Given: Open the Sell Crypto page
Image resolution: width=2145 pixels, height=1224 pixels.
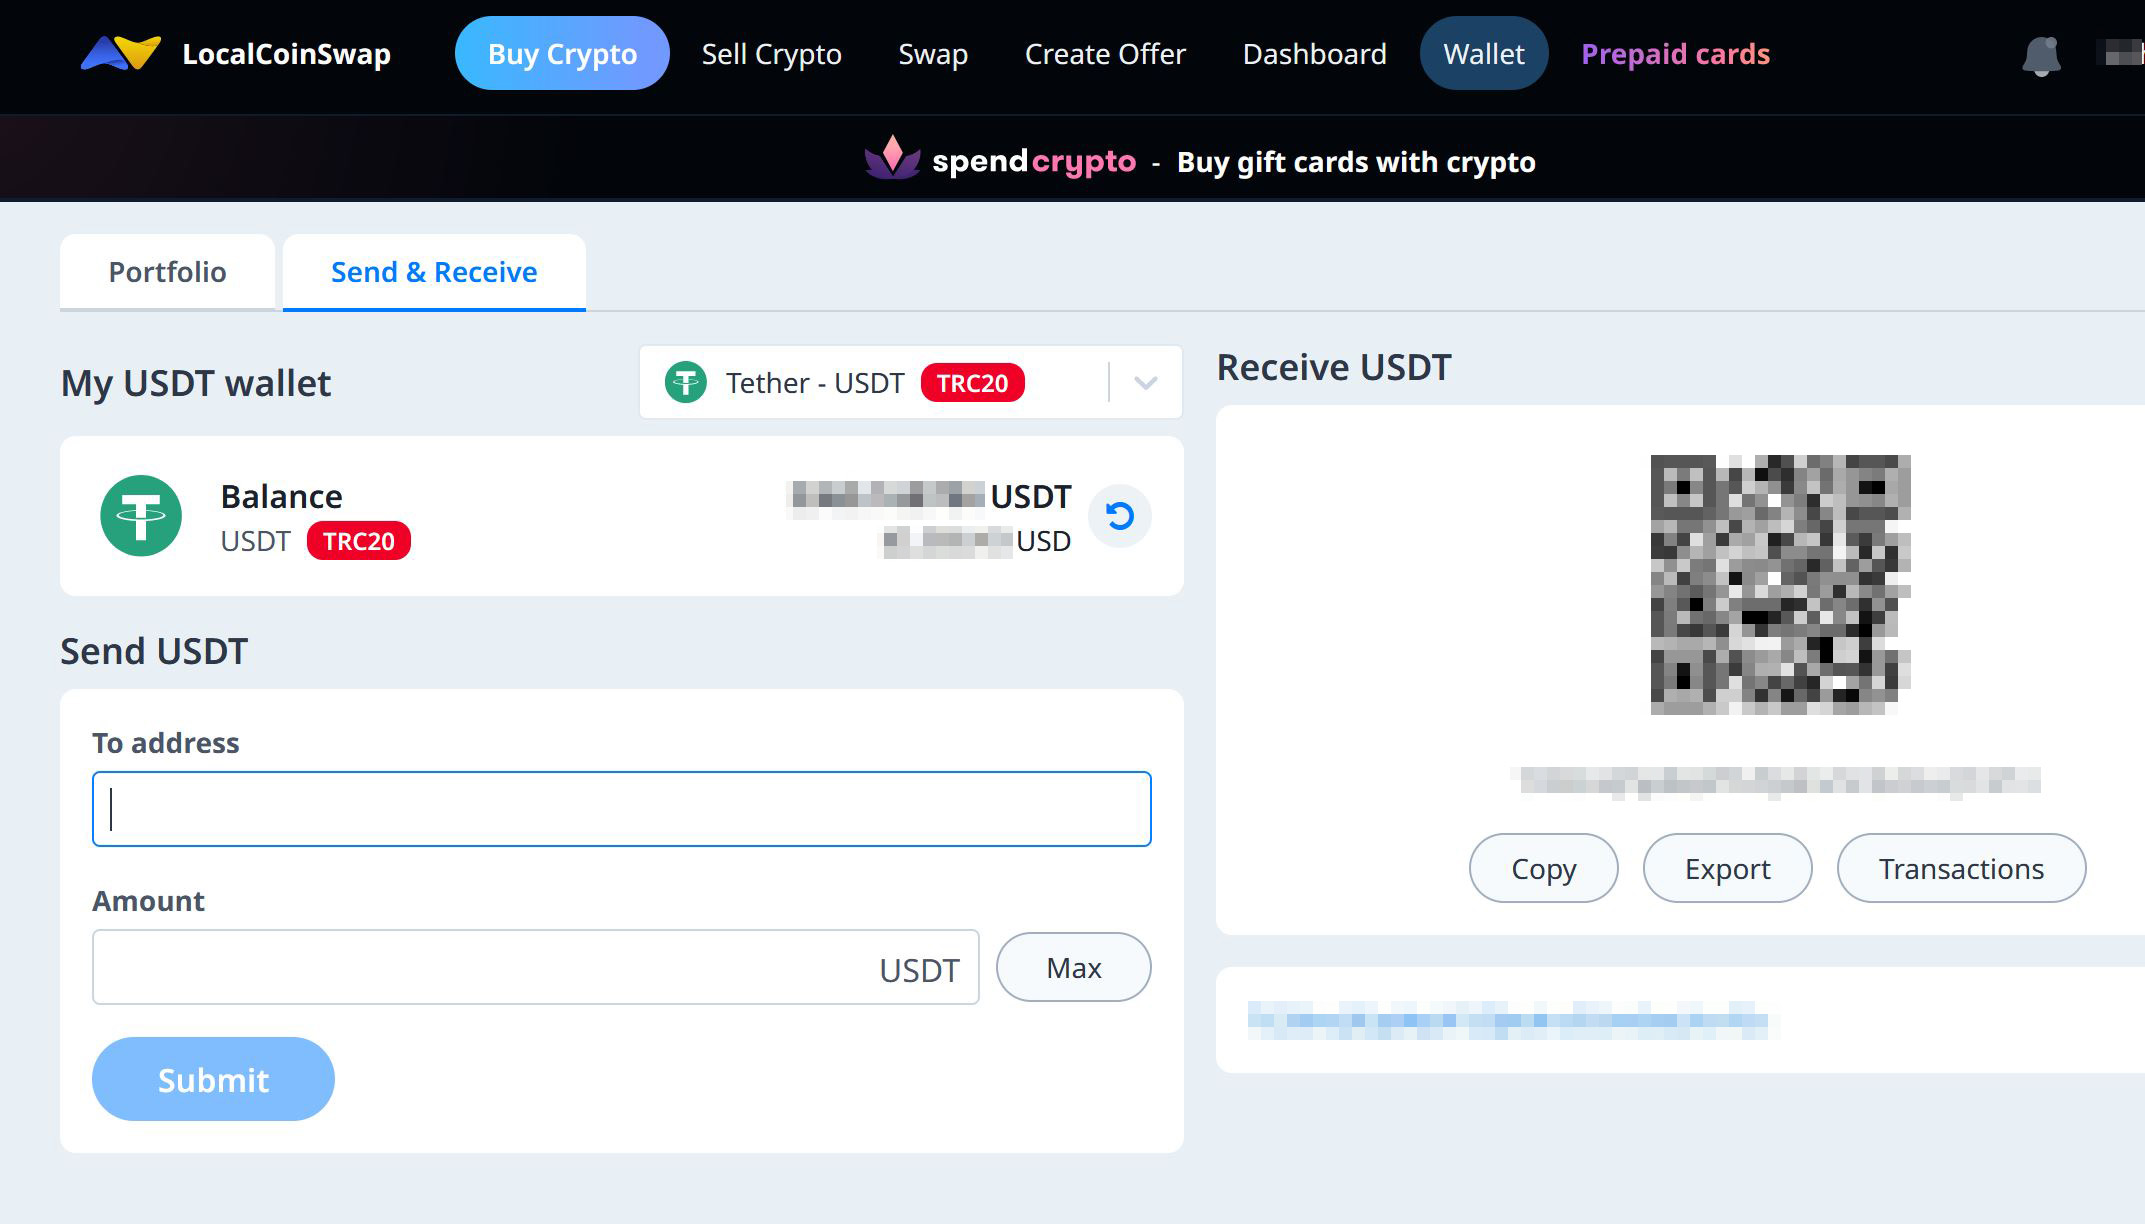Looking at the screenshot, I should click(x=771, y=54).
